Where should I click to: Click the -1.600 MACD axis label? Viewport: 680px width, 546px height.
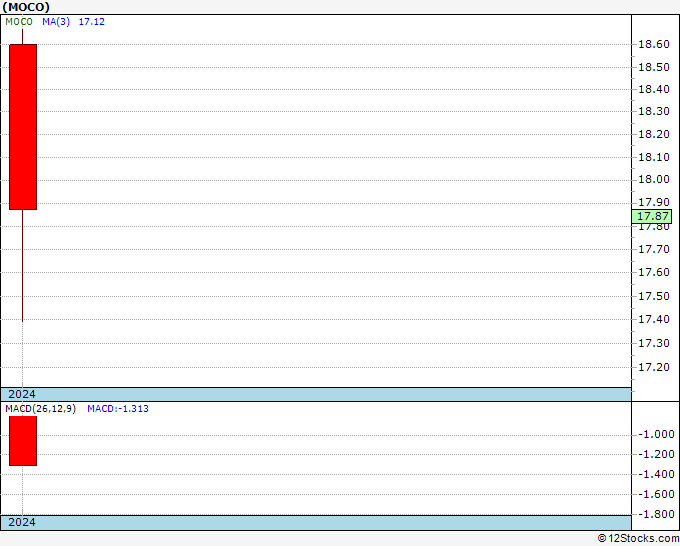point(656,494)
